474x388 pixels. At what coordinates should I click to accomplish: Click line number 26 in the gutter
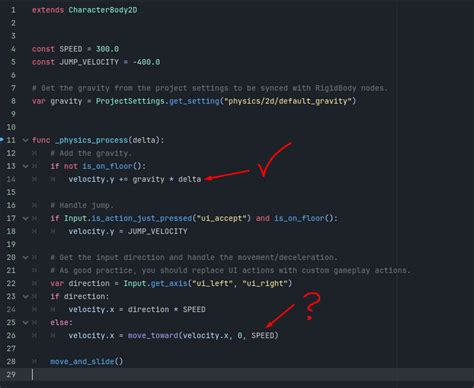tap(11, 336)
